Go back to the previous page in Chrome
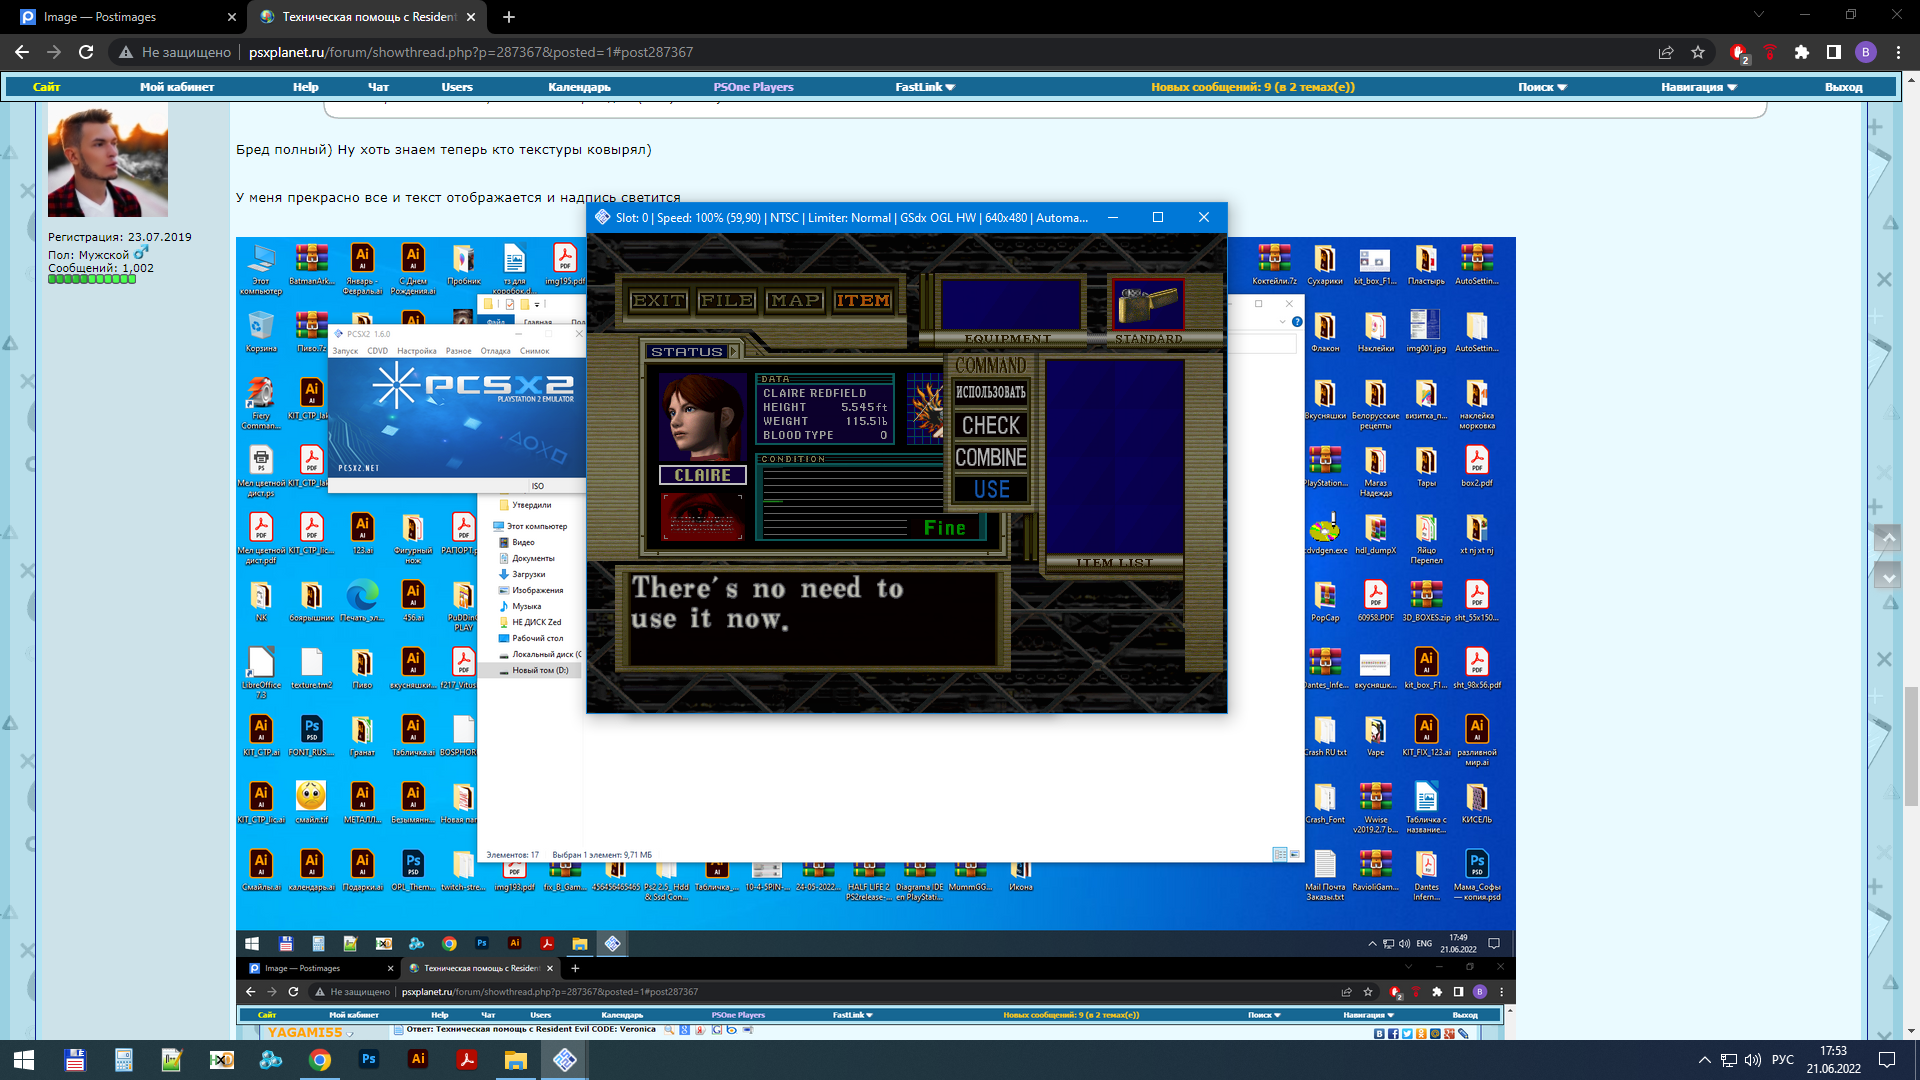 (x=22, y=52)
